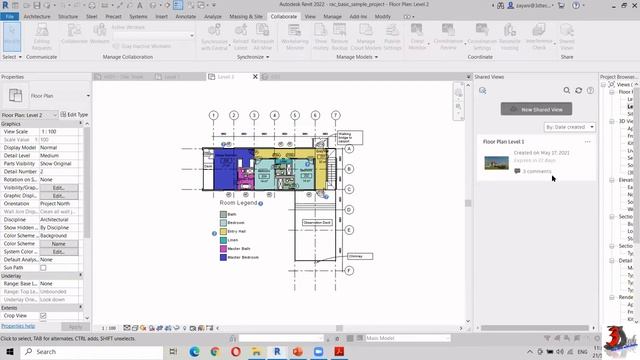The width and height of the screenshot is (640, 360).
Task: Open Adobe Acrobat from taskbar
Action: click(x=339, y=351)
